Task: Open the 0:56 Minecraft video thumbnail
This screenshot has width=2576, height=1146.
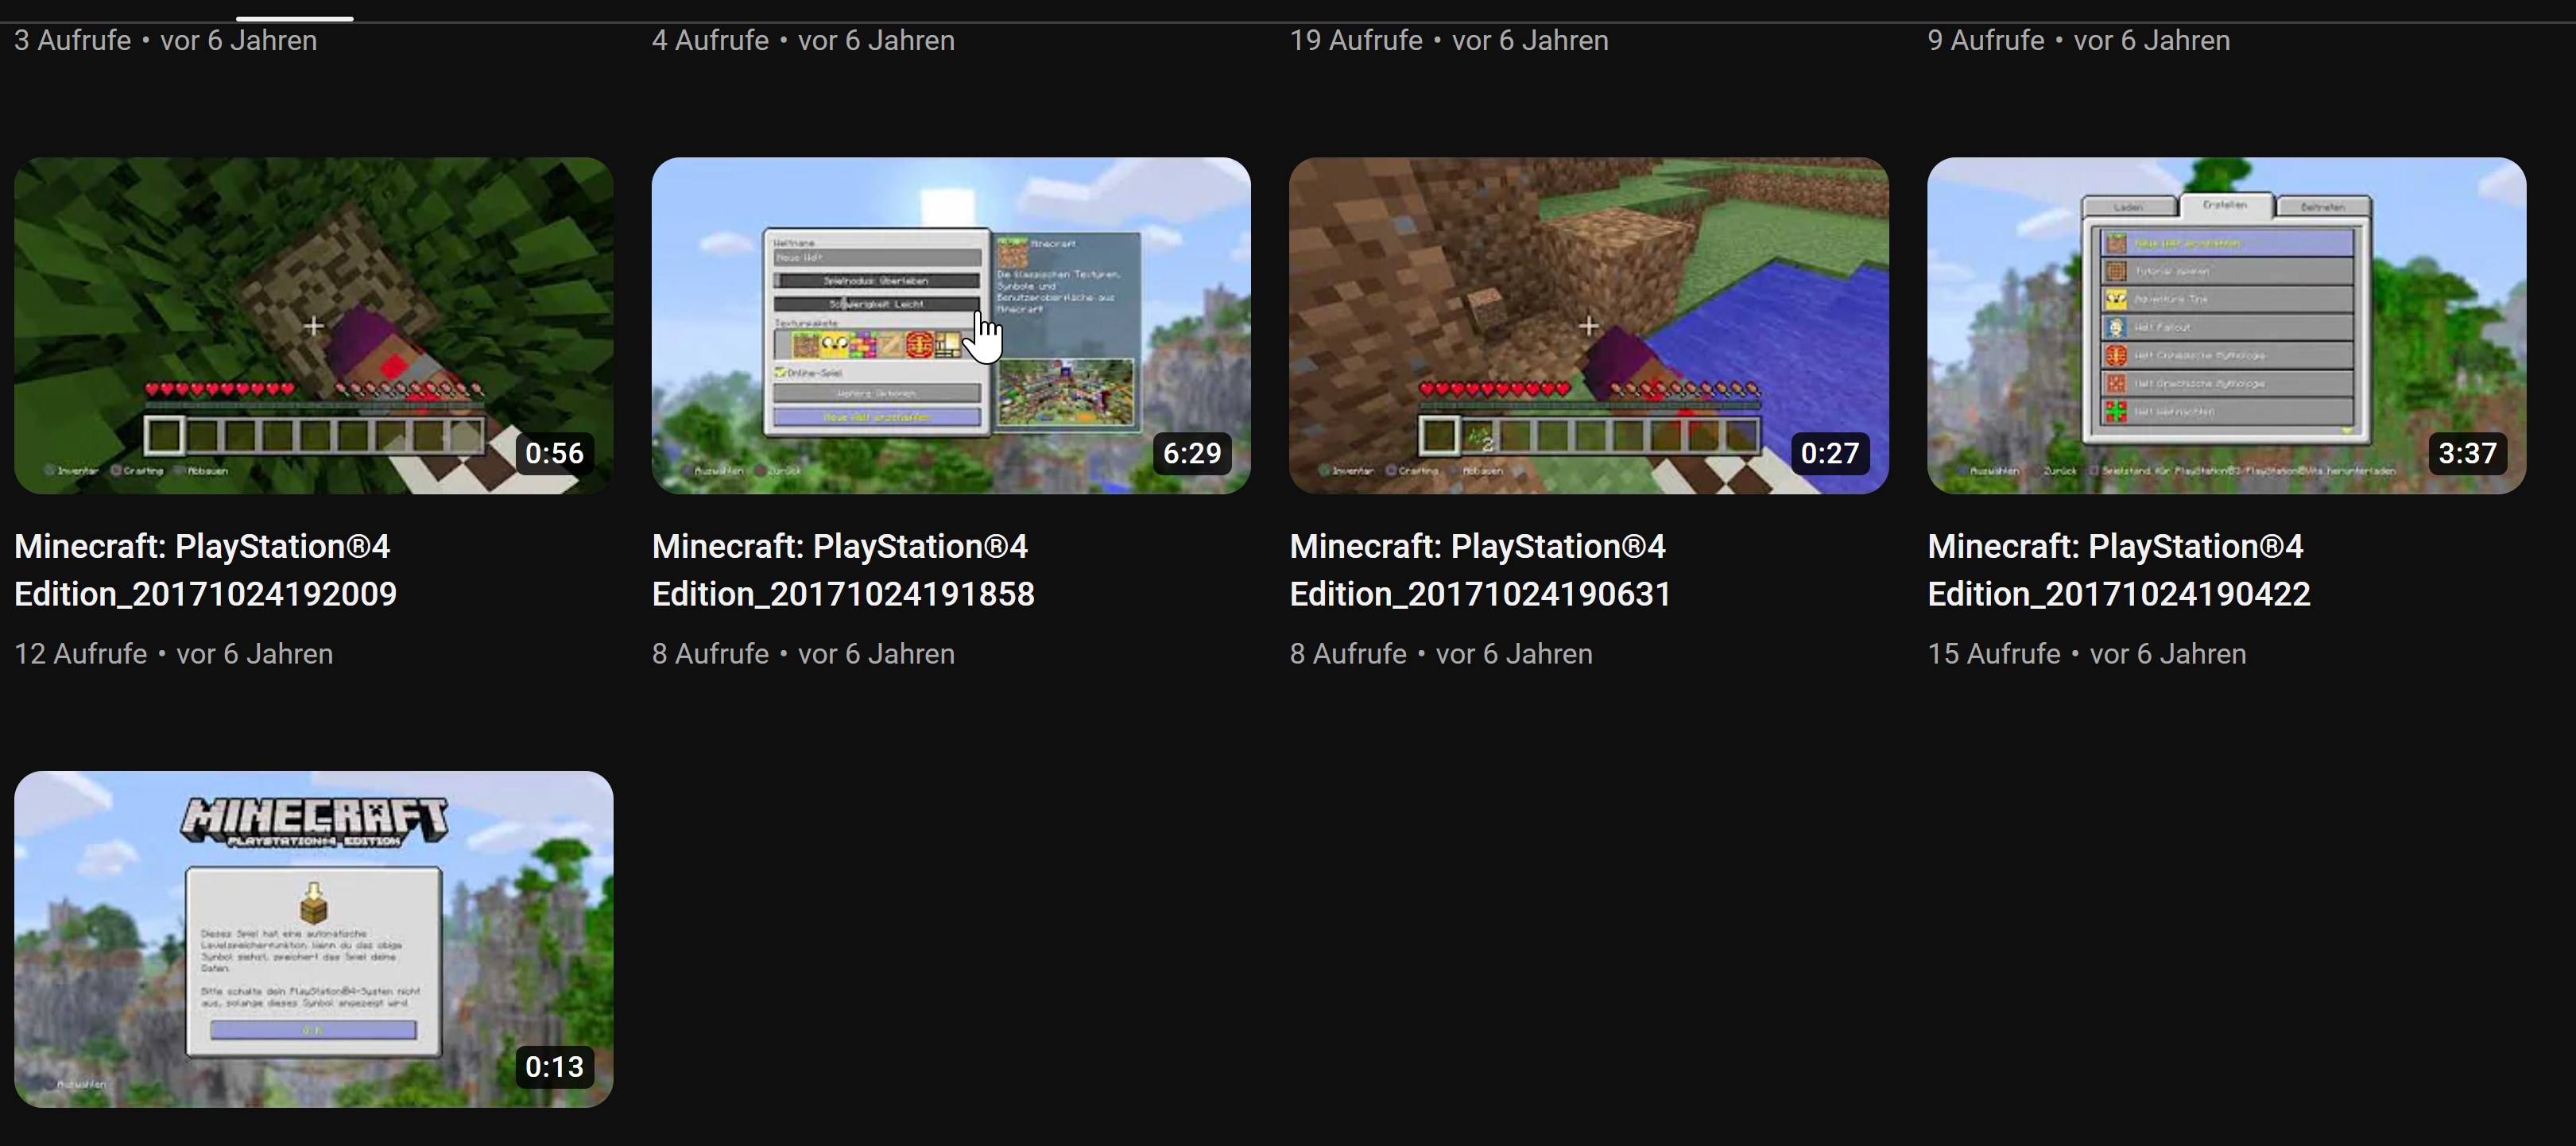Action: pyautogui.click(x=313, y=325)
